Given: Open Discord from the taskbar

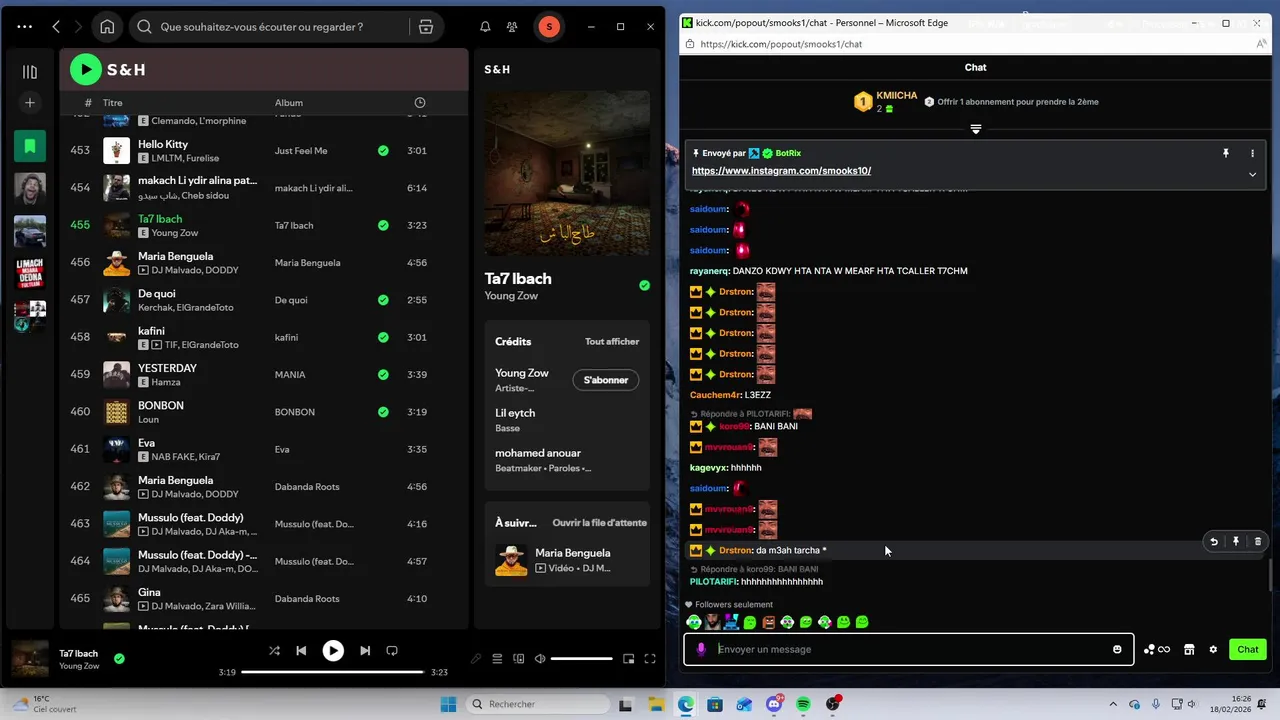Looking at the screenshot, I should point(774,704).
